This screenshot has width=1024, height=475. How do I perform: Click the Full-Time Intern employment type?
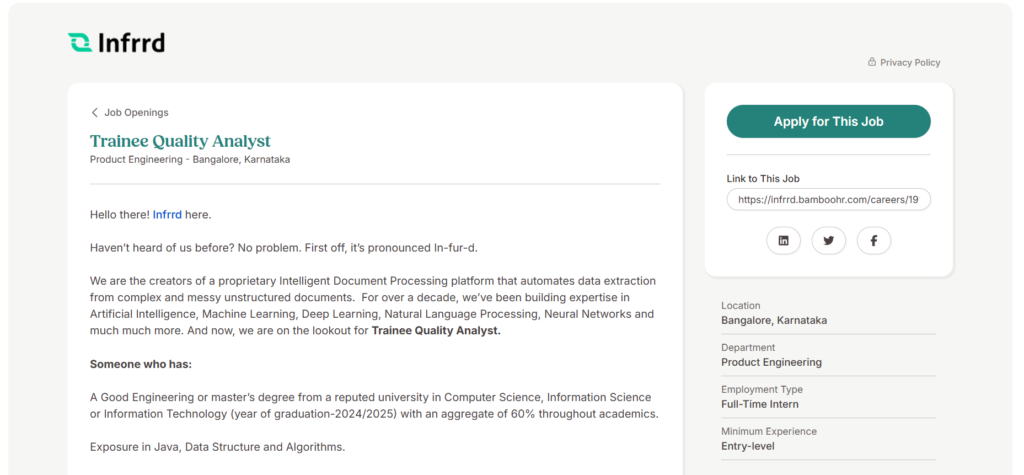760,404
